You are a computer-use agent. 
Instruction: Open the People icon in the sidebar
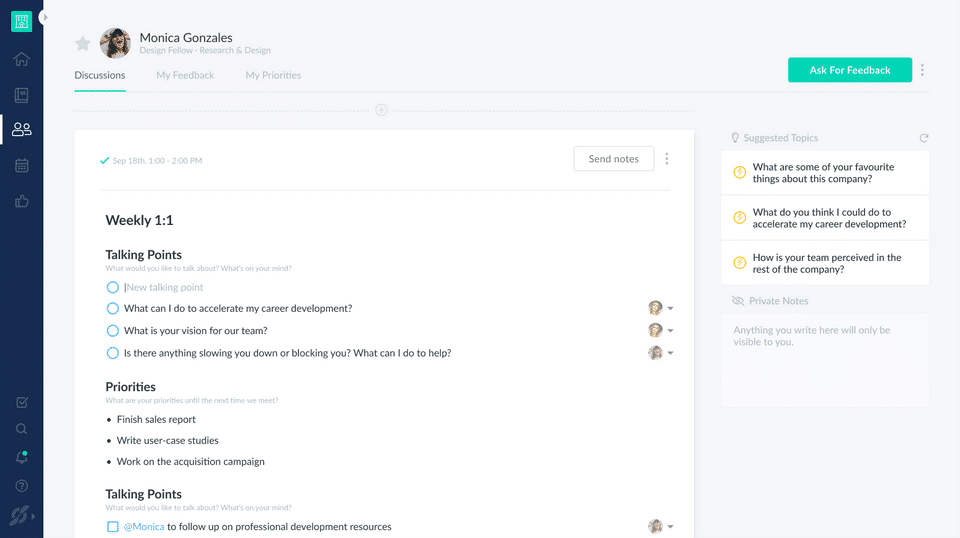click(22, 129)
